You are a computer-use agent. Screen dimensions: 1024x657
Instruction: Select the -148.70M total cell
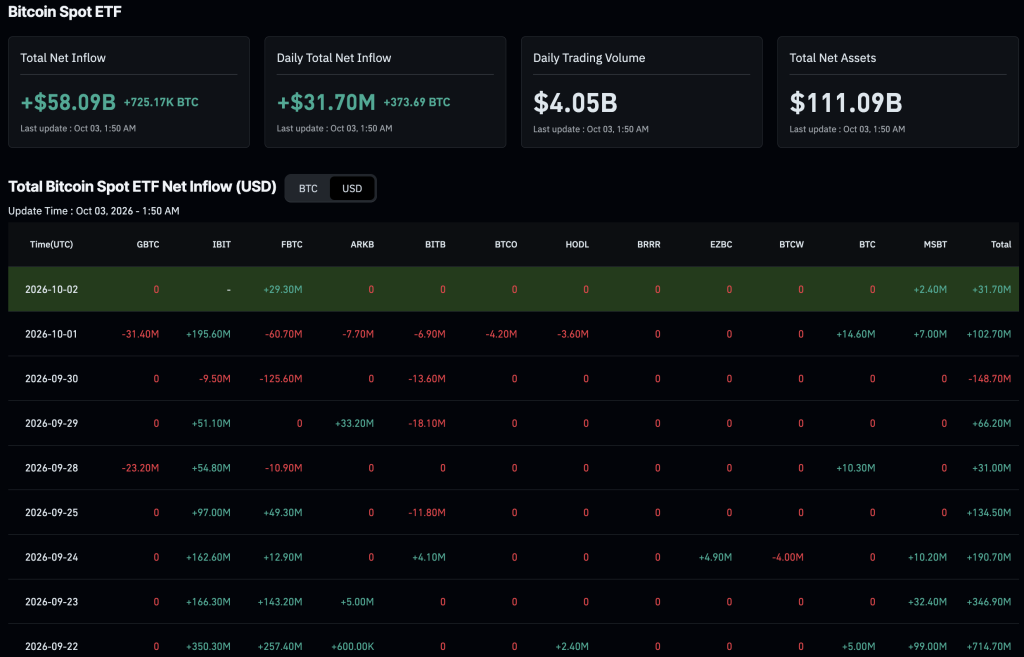point(989,379)
